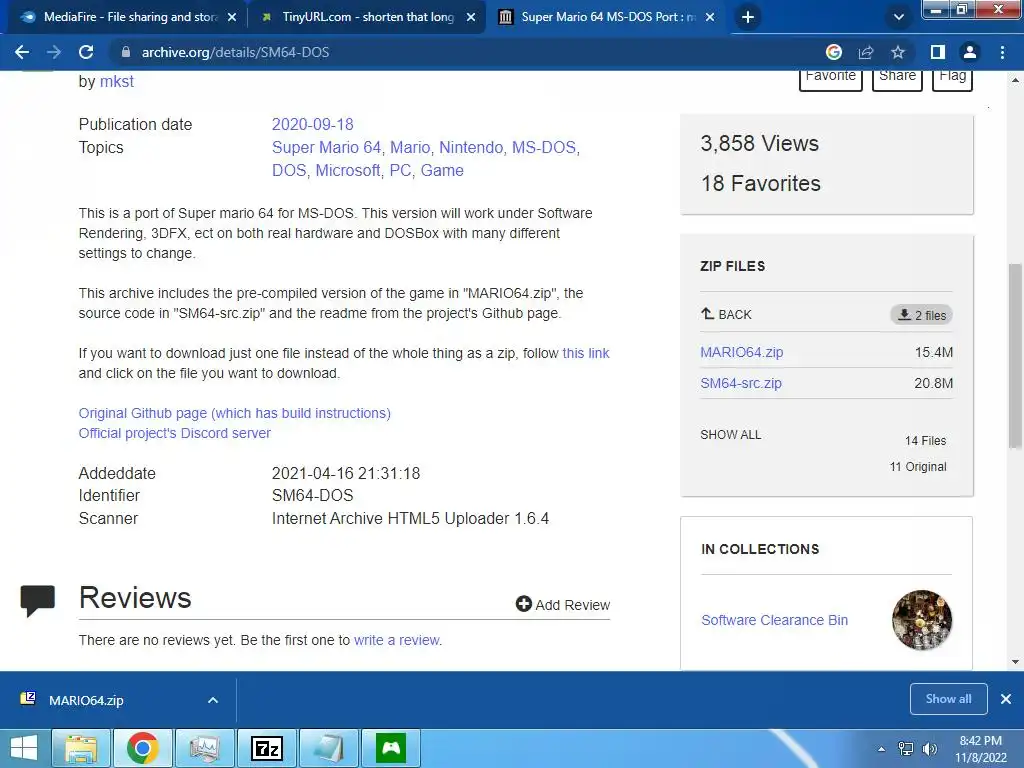Close the downloads bar

[1006, 699]
